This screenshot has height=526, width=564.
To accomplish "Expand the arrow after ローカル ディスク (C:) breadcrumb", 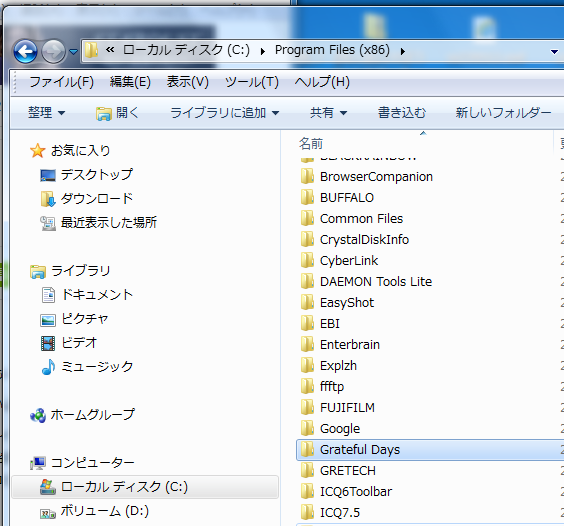I will click(263, 52).
